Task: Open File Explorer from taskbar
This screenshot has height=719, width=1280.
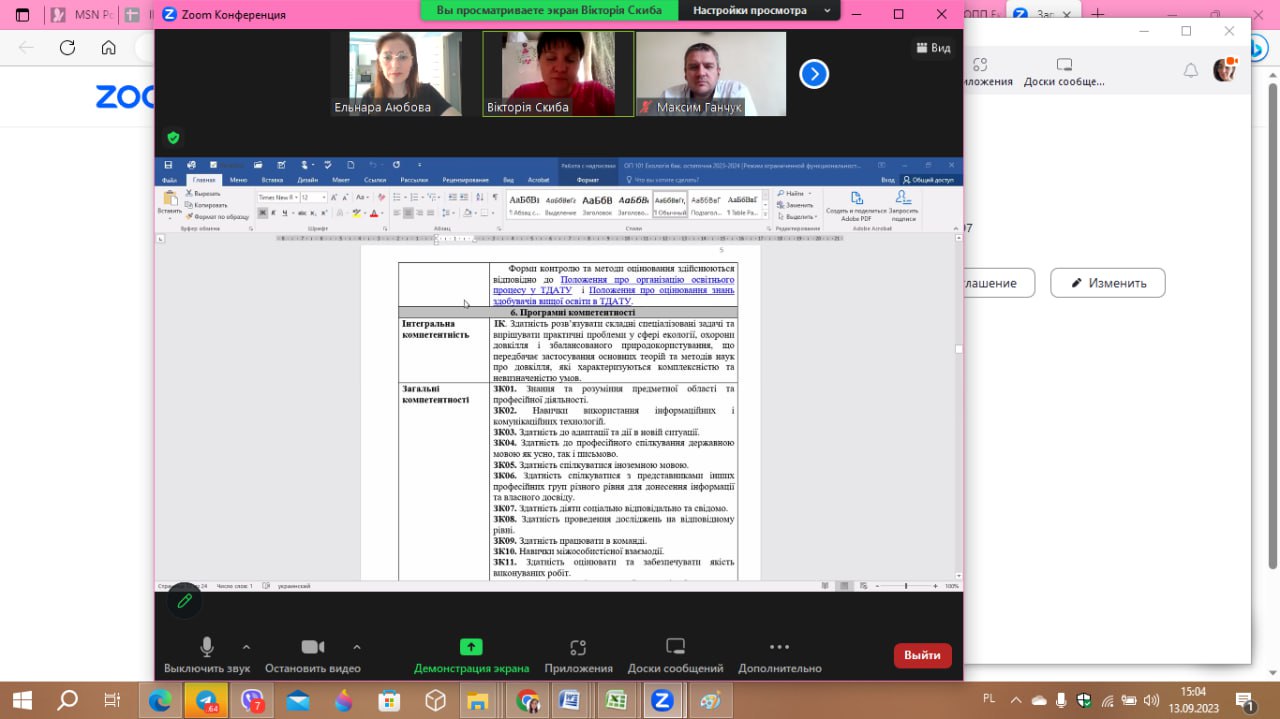Action: pos(478,700)
